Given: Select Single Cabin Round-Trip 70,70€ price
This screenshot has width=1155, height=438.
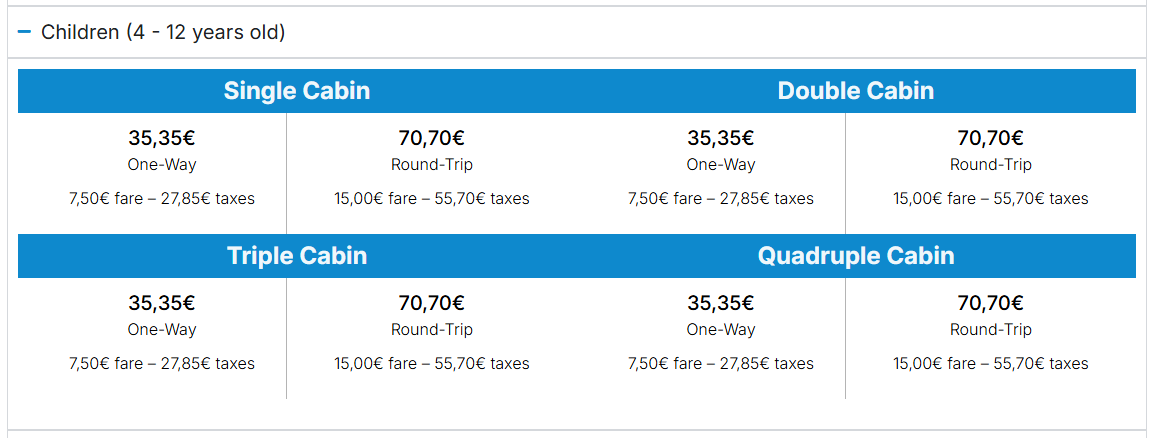Looking at the screenshot, I should click(x=431, y=138).
